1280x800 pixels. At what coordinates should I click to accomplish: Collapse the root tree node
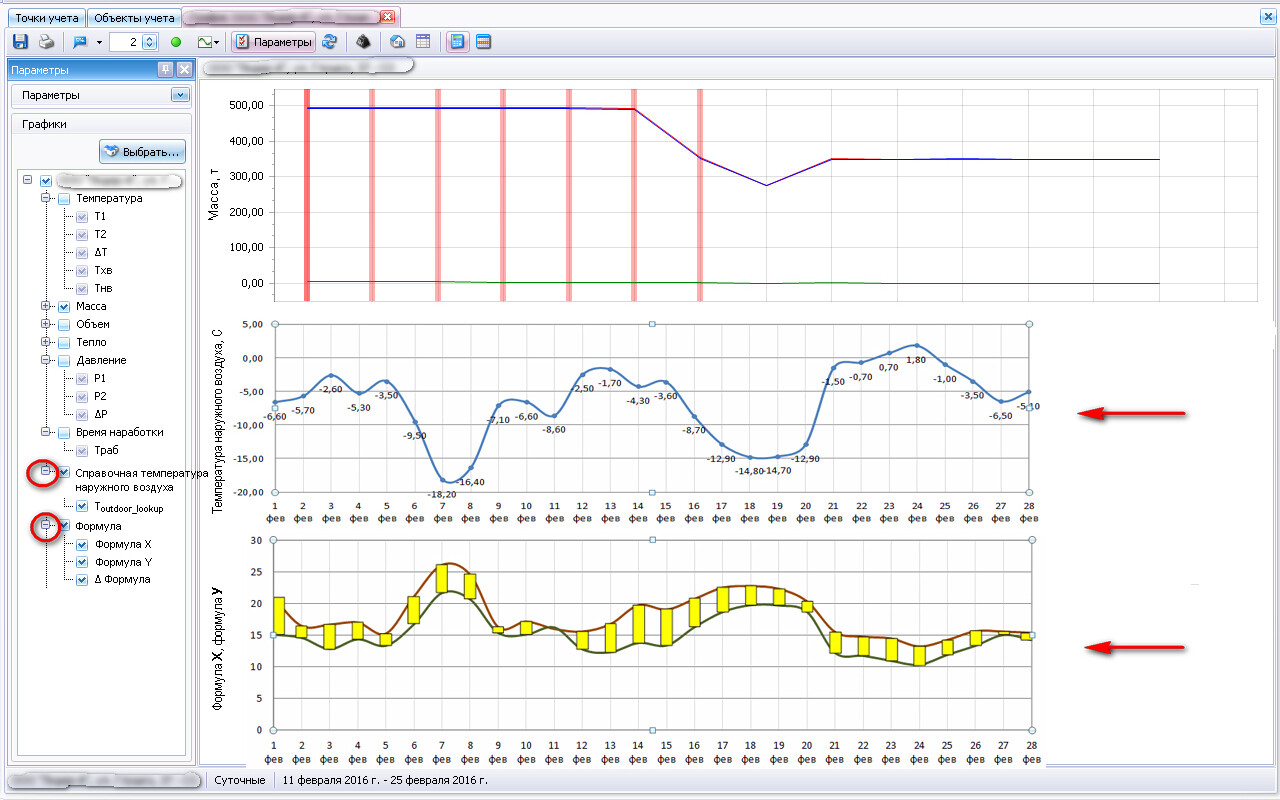click(28, 181)
